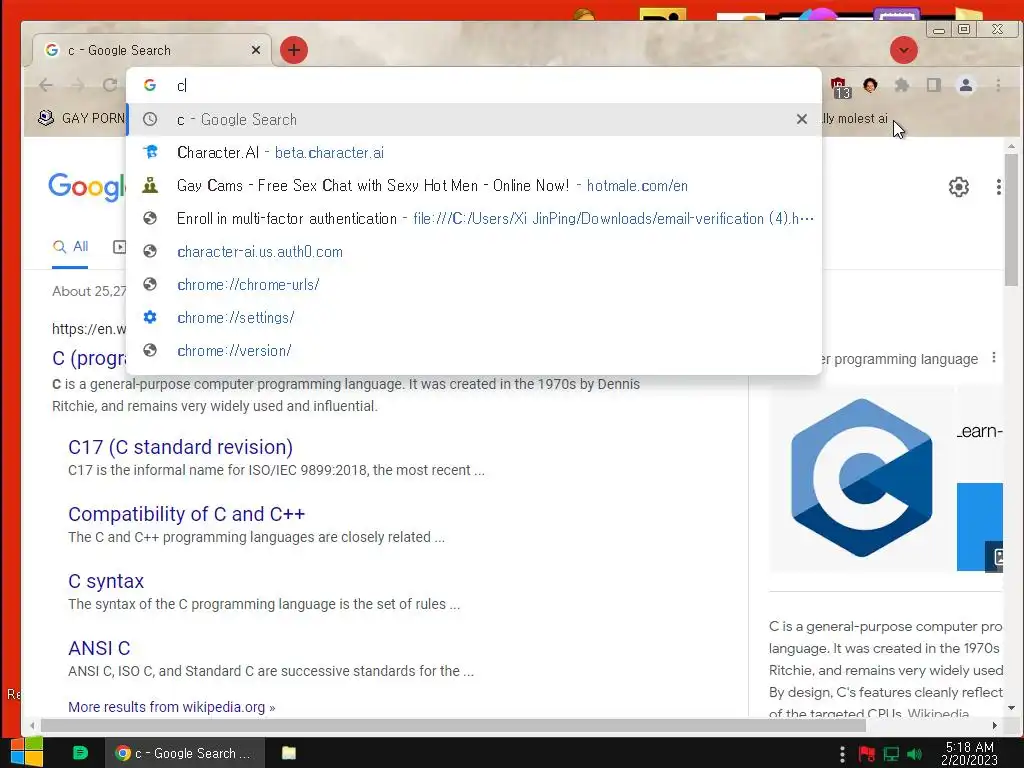1024x768 pixels.
Task: Toggle the browser side panel icon
Action: (x=934, y=85)
